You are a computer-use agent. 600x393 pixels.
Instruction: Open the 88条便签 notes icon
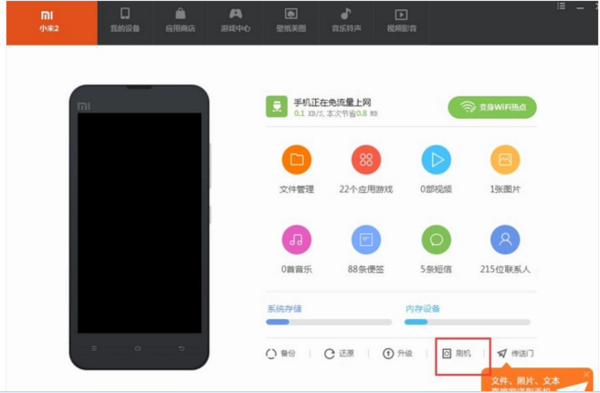pos(366,240)
